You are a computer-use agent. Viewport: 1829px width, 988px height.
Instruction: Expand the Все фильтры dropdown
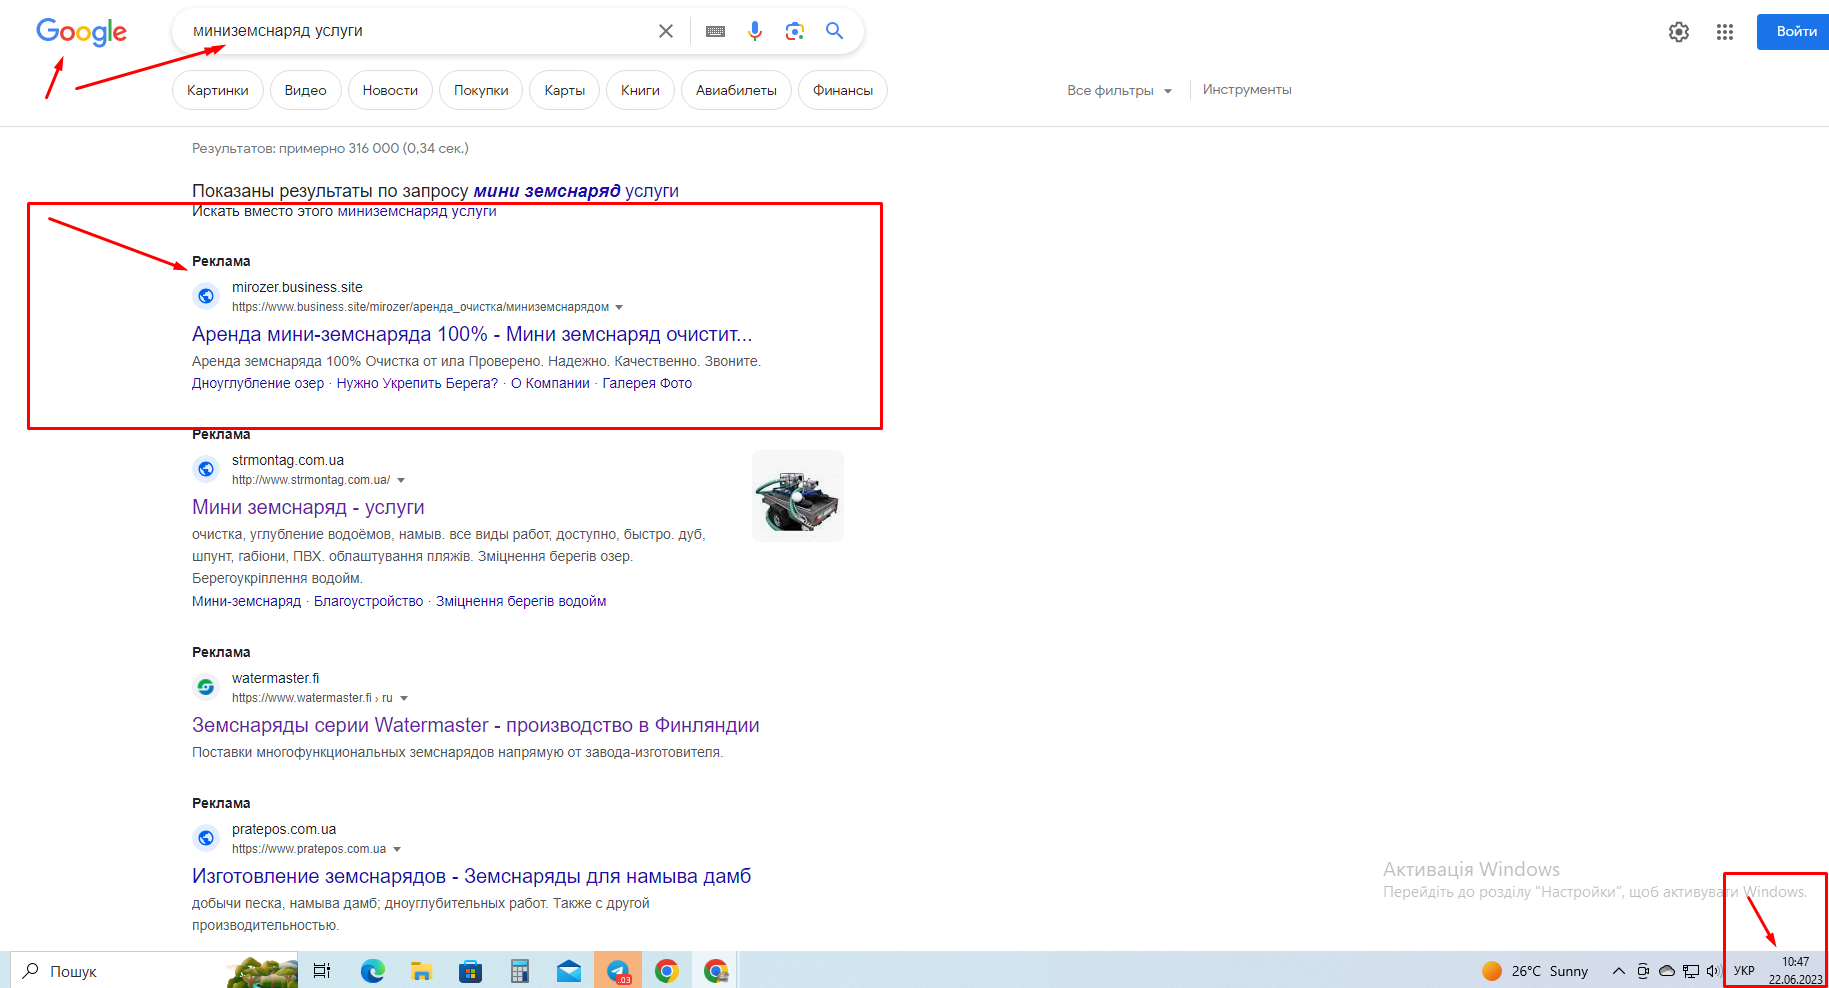click(1119, 90)
